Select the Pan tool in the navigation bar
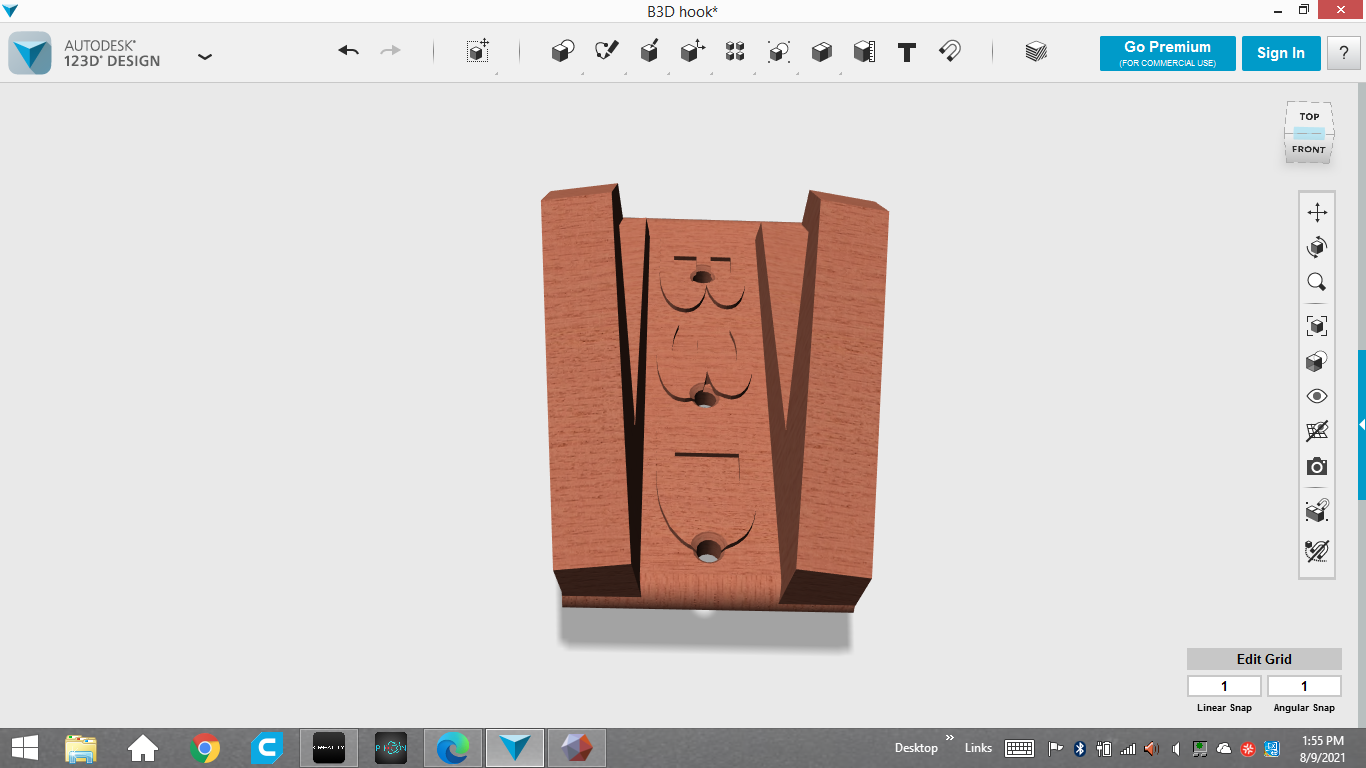 (1317, 212)
